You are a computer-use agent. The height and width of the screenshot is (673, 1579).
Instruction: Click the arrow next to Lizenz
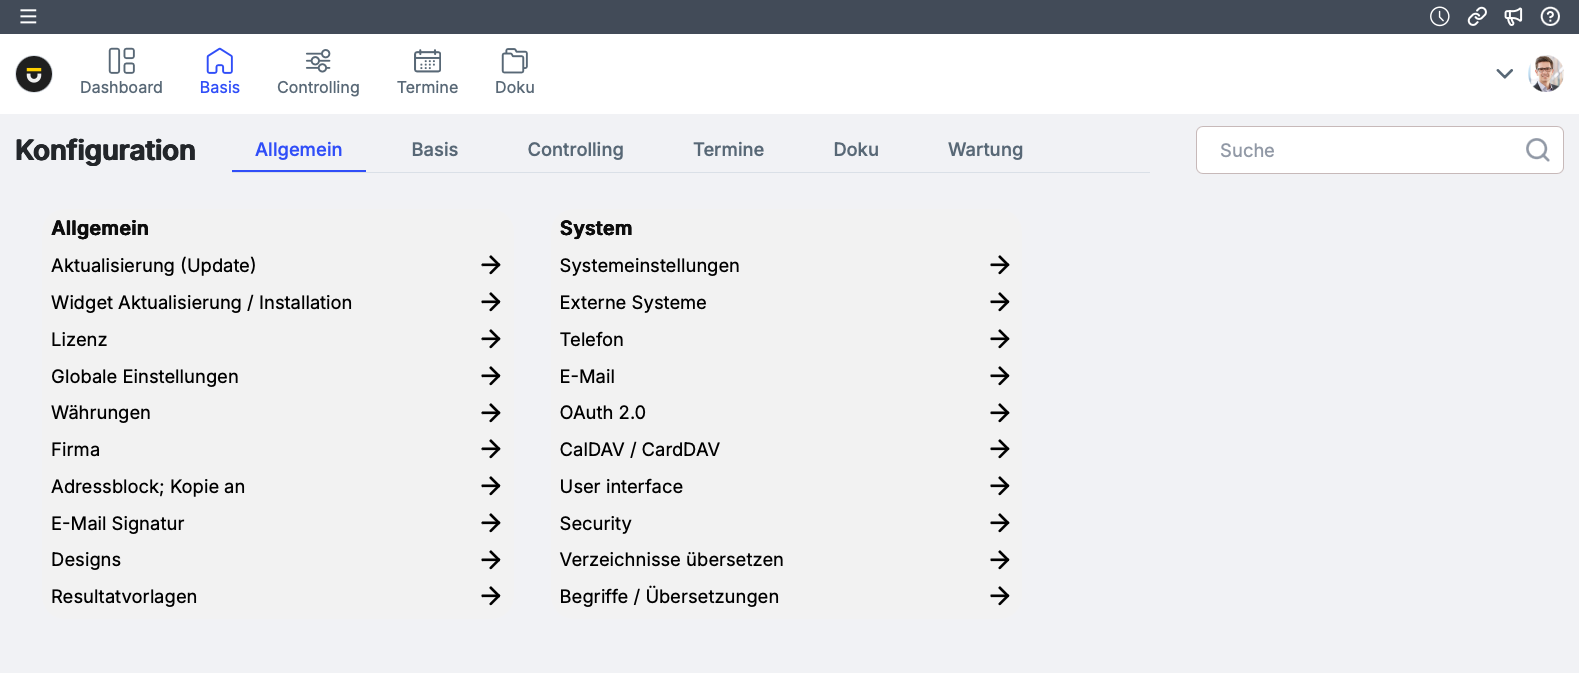490,339
